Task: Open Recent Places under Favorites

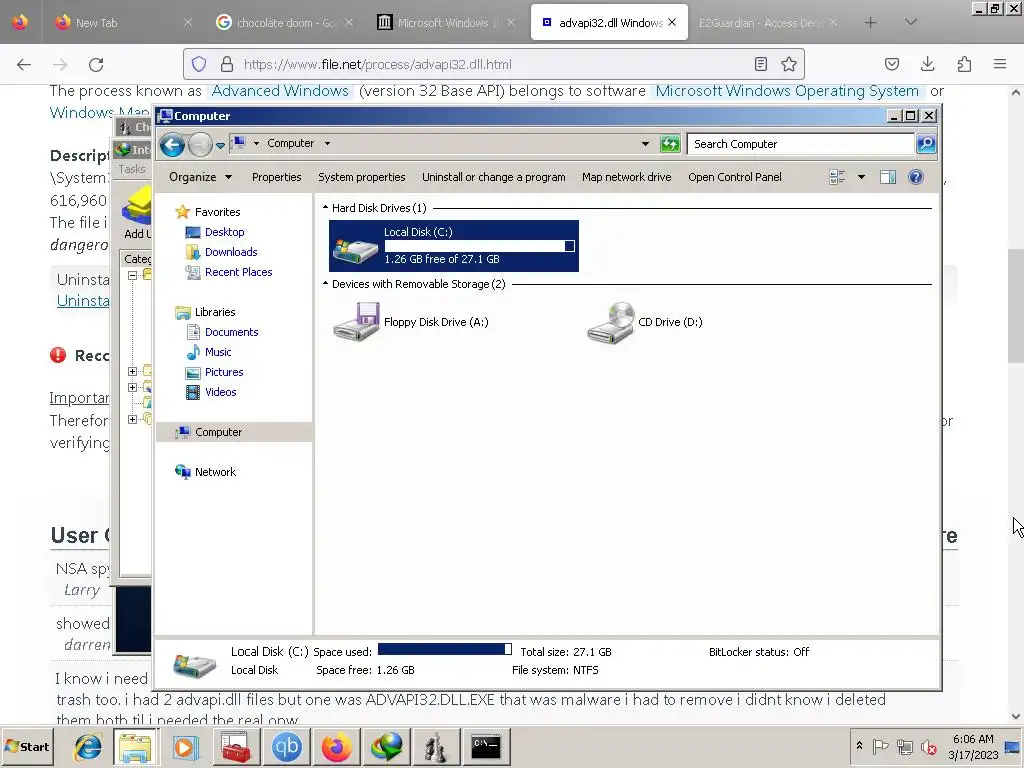Action: click(238, 272)
